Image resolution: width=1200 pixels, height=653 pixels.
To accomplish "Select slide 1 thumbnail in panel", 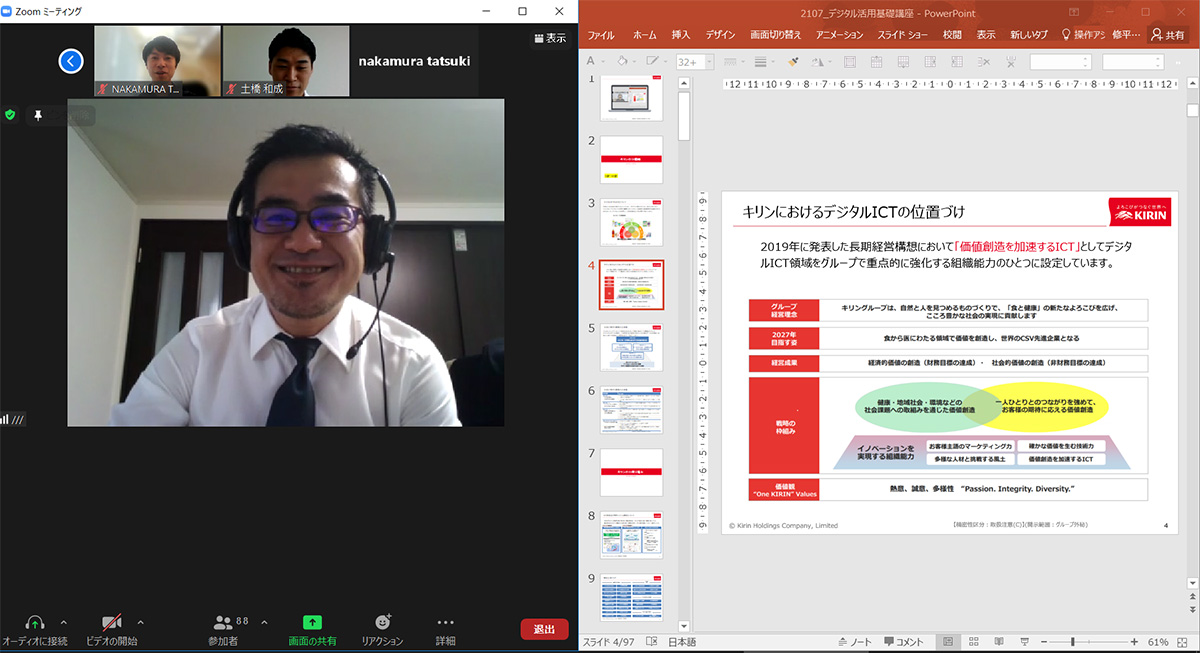I will pyautogui.click(x=631, y=98).
